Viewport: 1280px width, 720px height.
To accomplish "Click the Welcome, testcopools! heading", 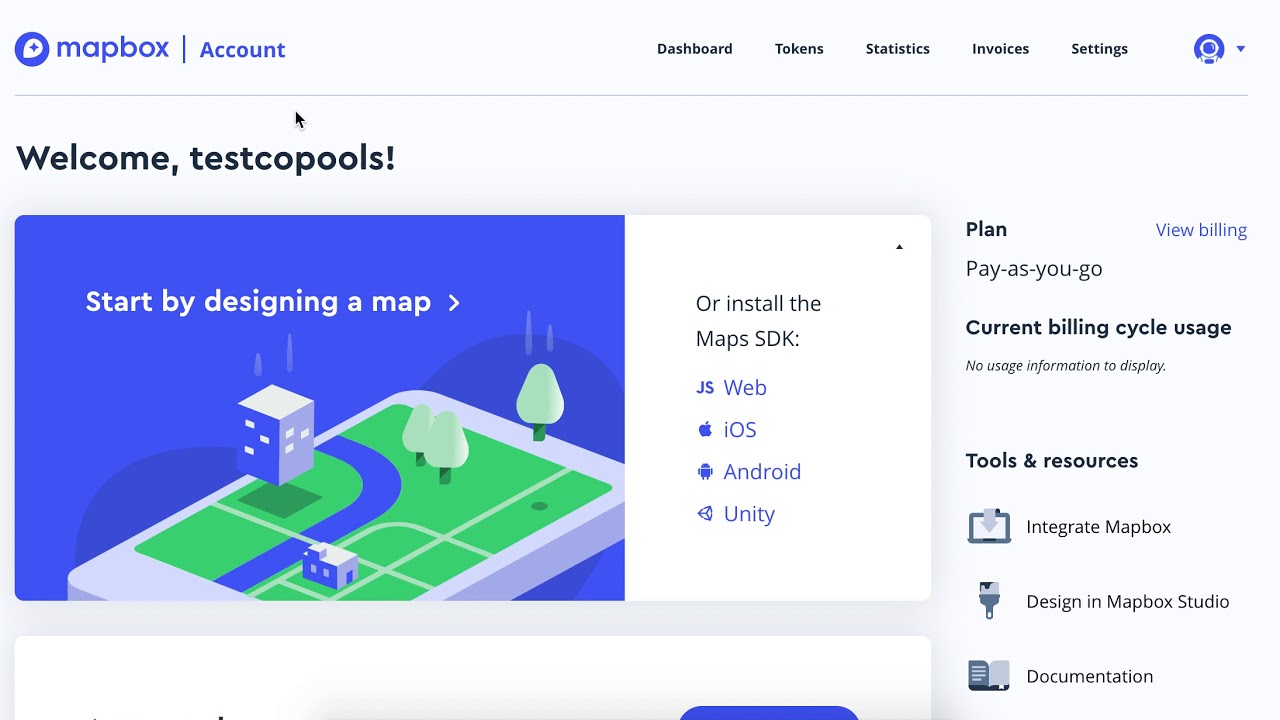I will coord(205,158).
